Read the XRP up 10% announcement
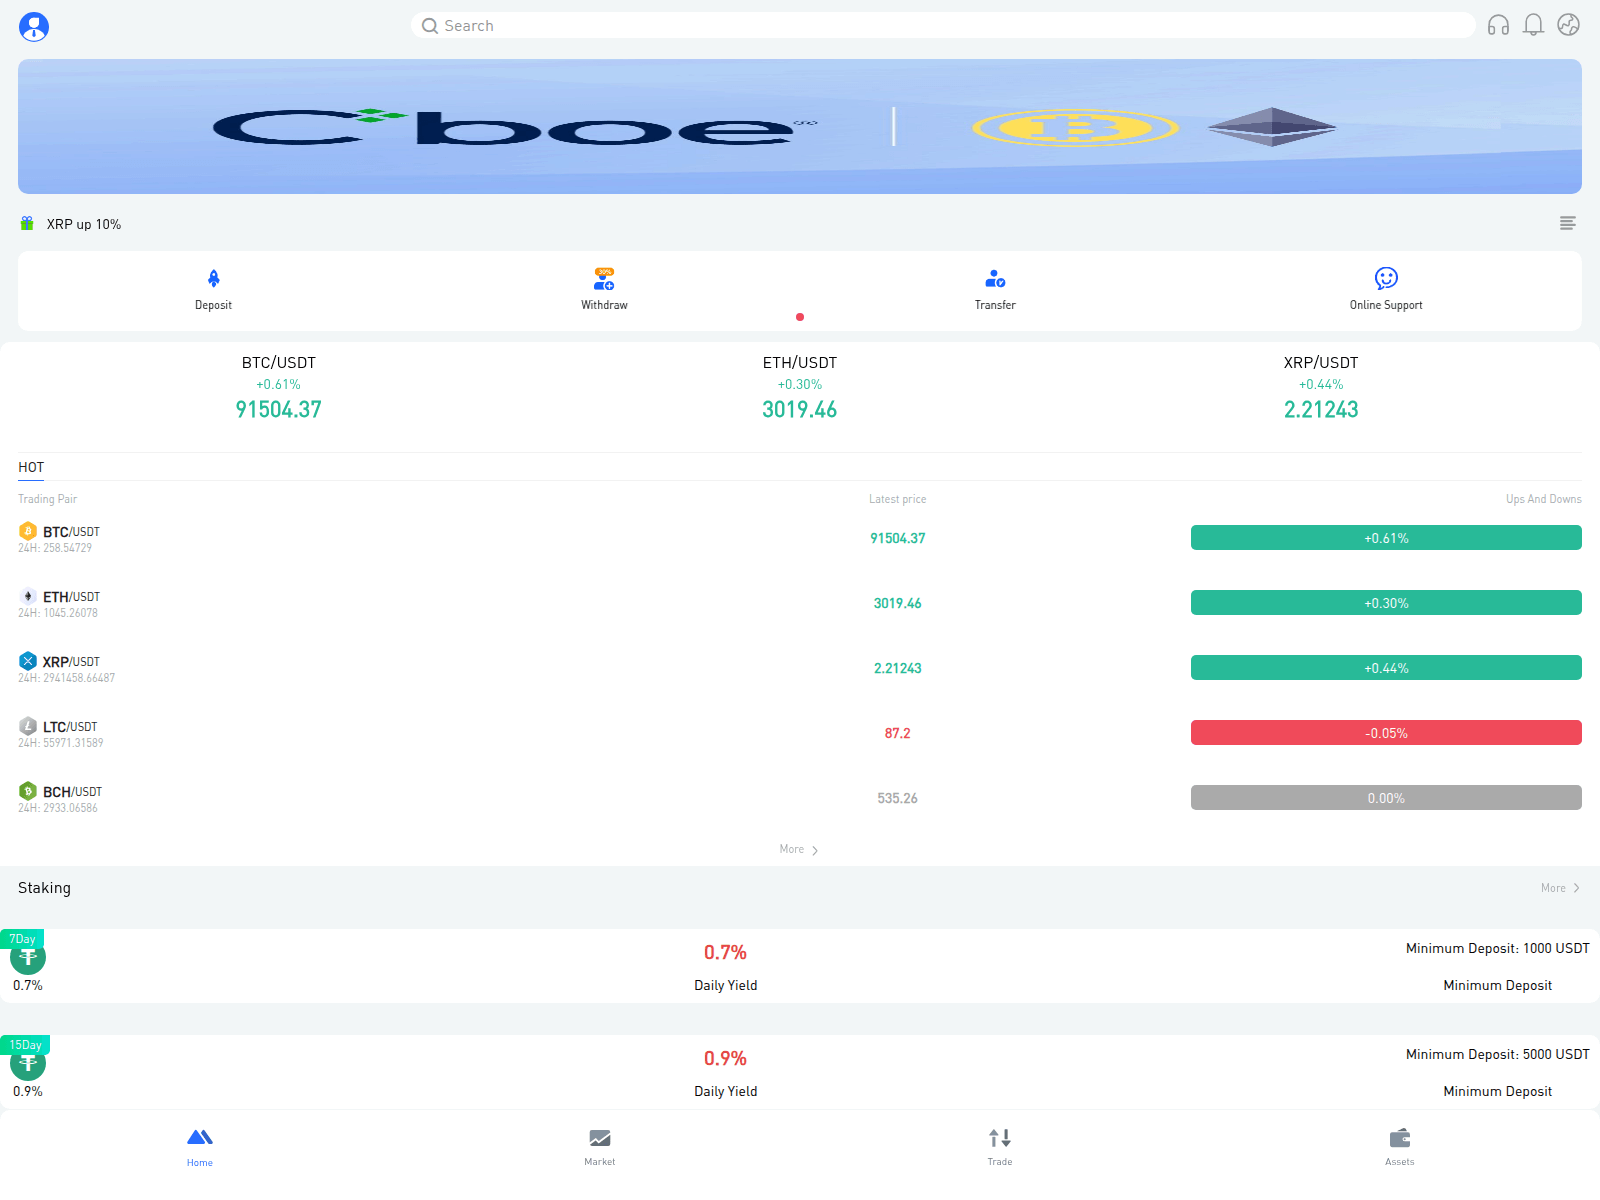This screenshot has height=1200, width=1600. [x=84, y=223]
